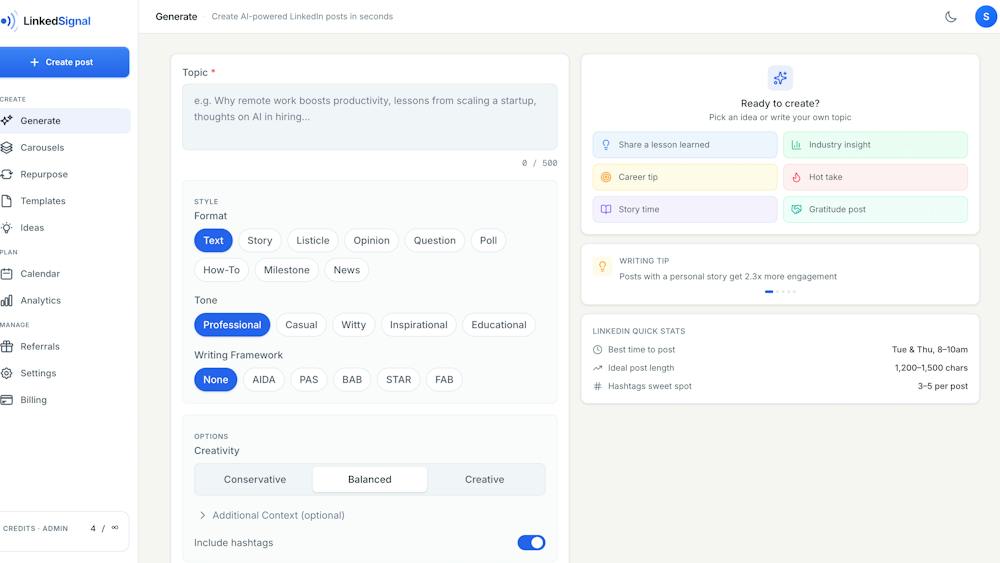Select the Opinion format chip
Image resolution: width=1000 pixels, height=563 pixels.
pyautogui.click(x=371, y=240)
